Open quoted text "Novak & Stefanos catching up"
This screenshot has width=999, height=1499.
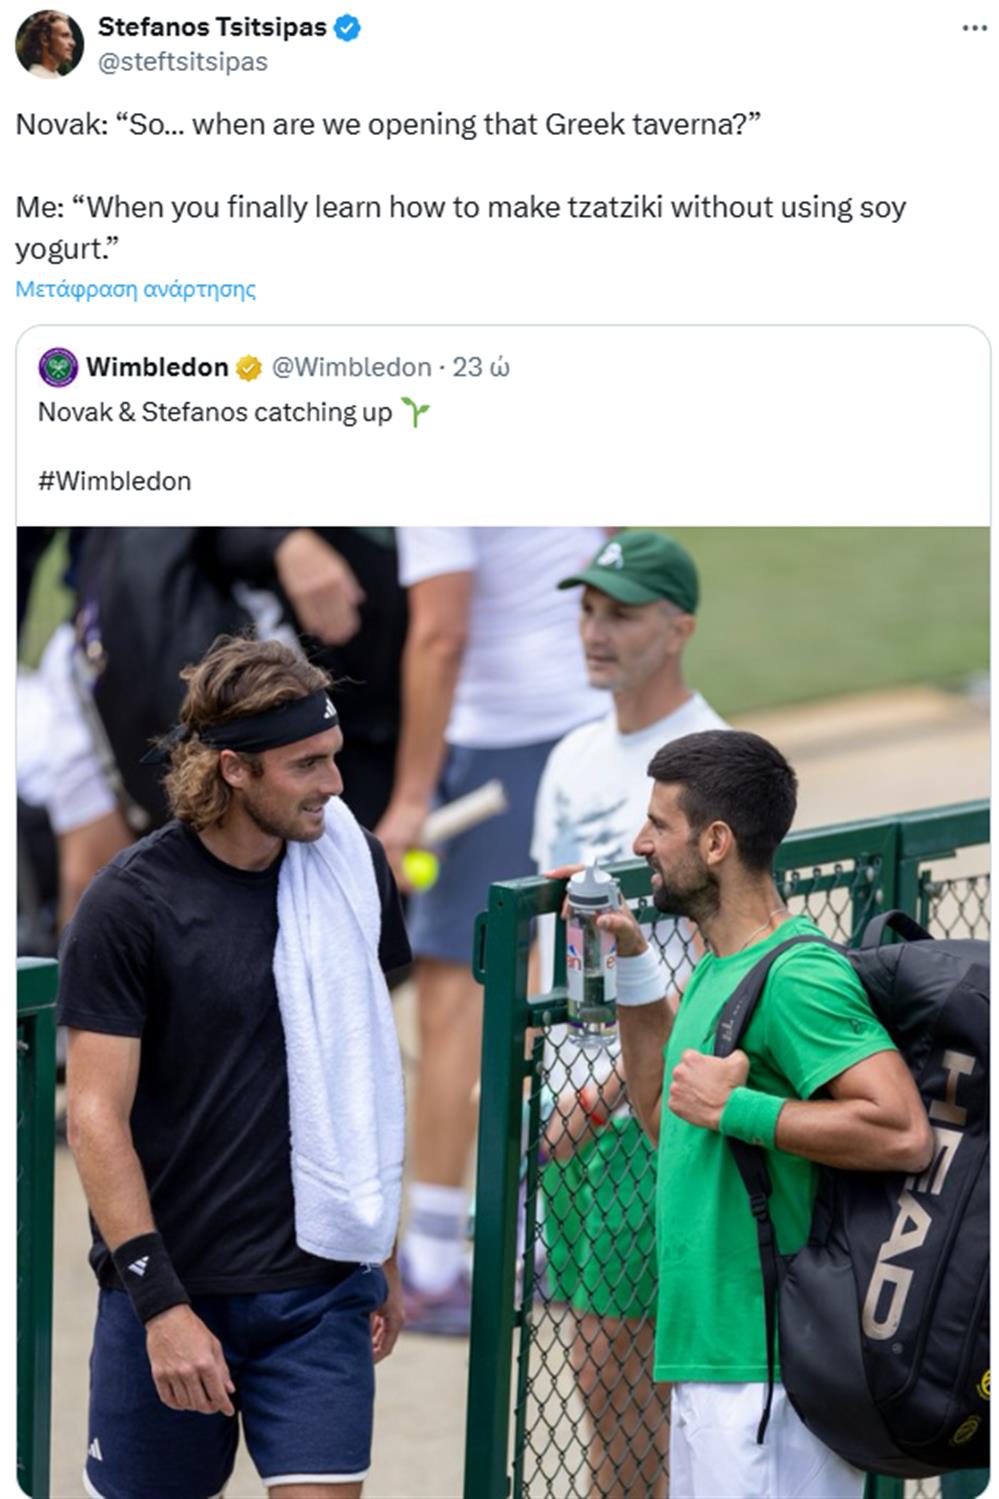[x=215, y=412]
